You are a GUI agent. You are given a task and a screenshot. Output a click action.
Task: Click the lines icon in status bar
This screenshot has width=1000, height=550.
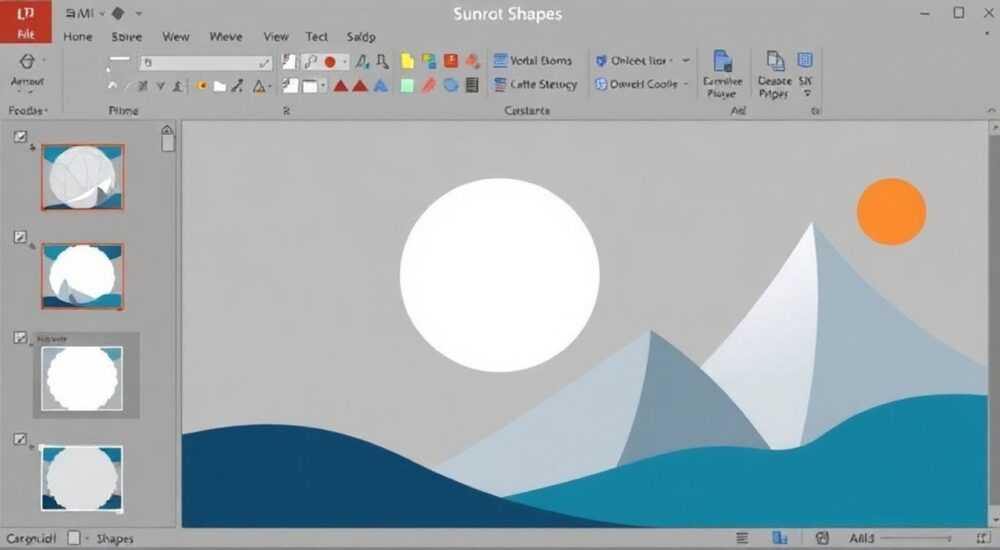742,539
